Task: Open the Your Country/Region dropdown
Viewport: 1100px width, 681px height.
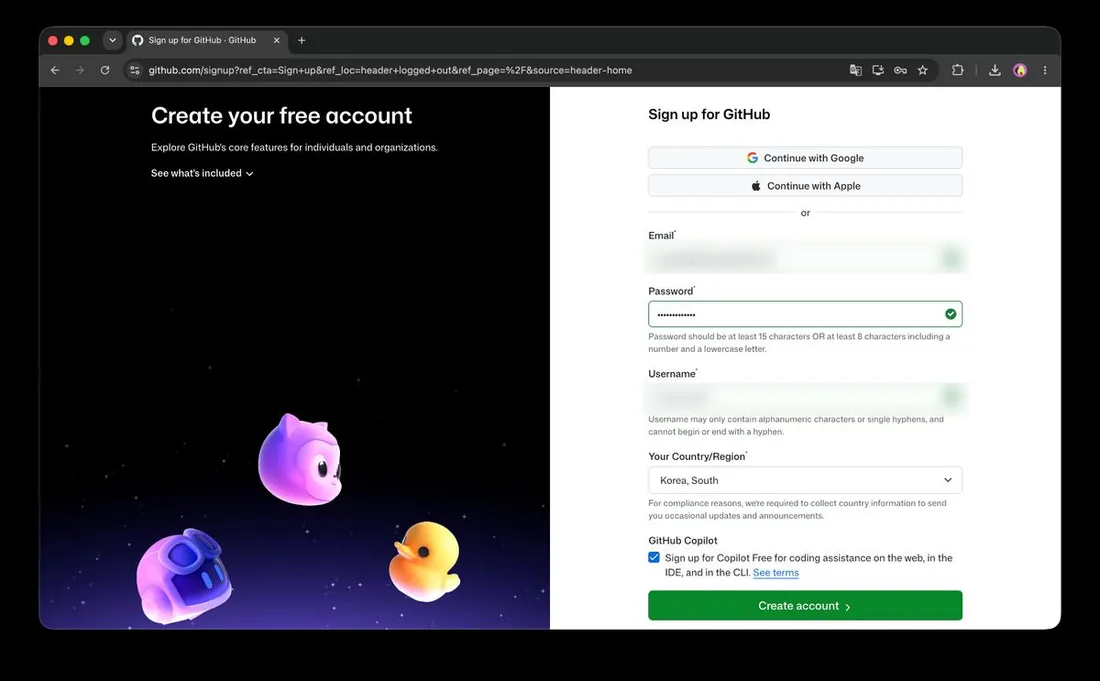Action: tap(805, 480)
